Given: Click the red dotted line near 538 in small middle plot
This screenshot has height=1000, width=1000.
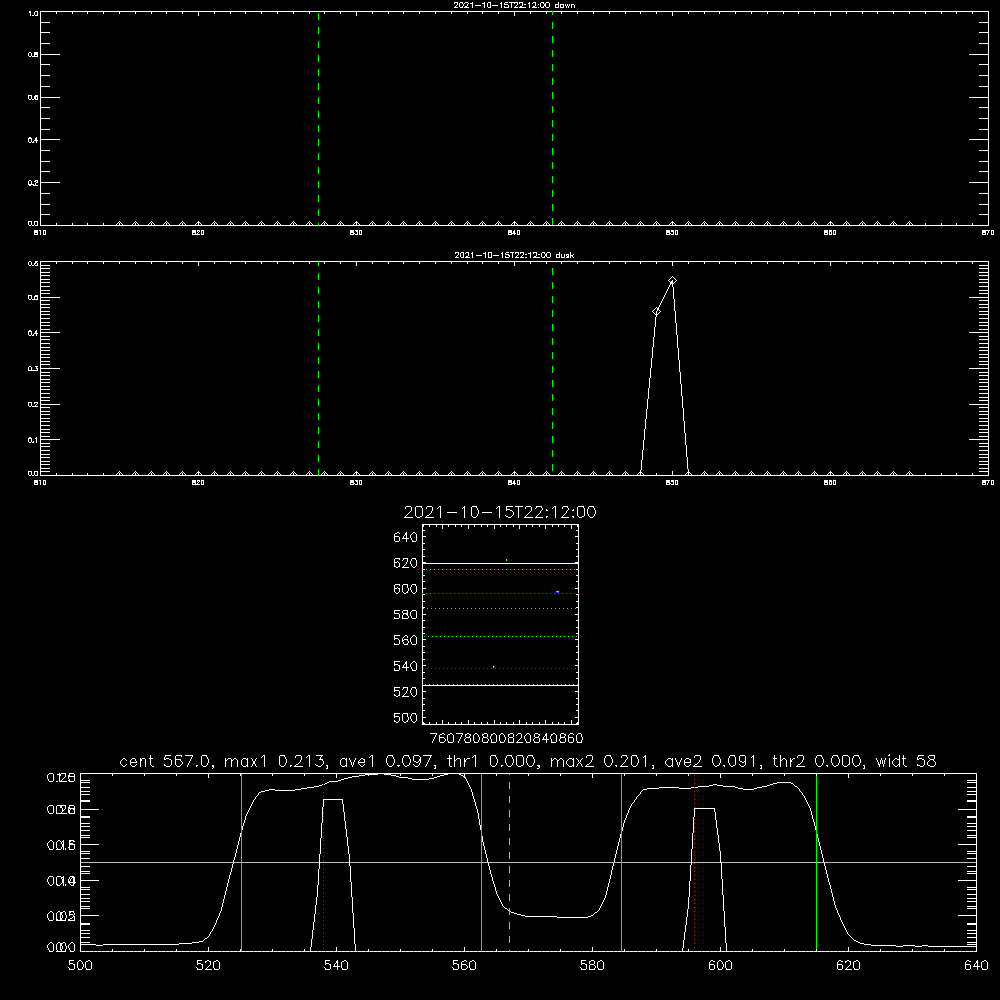Looking at the screenshot, I should [501, 668].
